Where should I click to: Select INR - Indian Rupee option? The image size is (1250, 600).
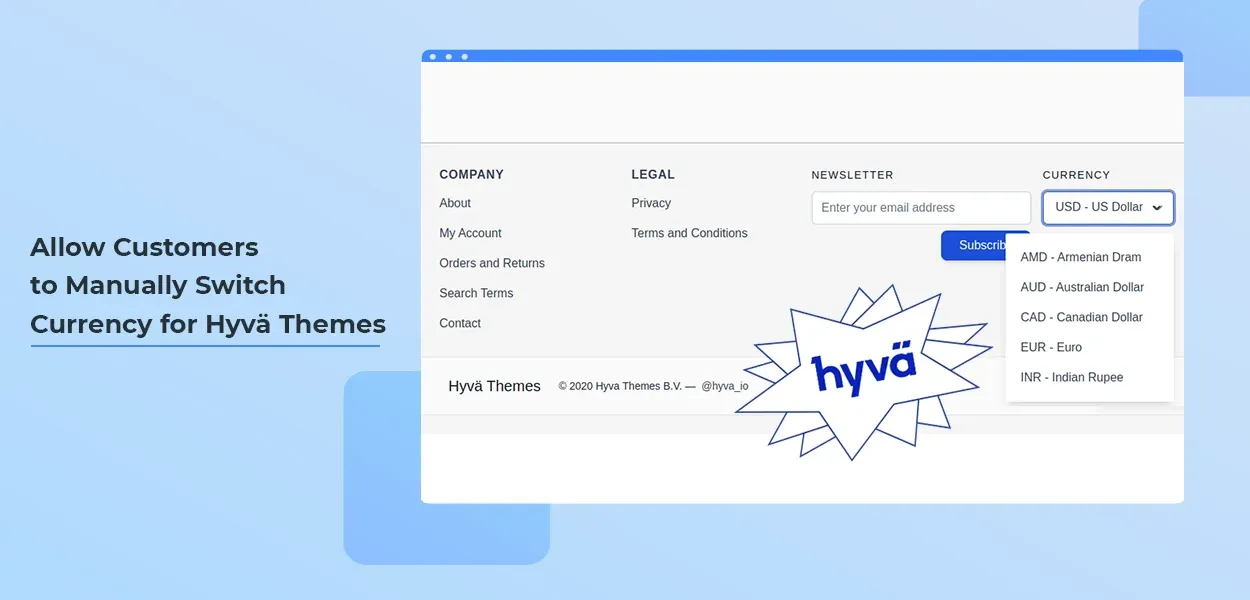tap(1071, 377)
